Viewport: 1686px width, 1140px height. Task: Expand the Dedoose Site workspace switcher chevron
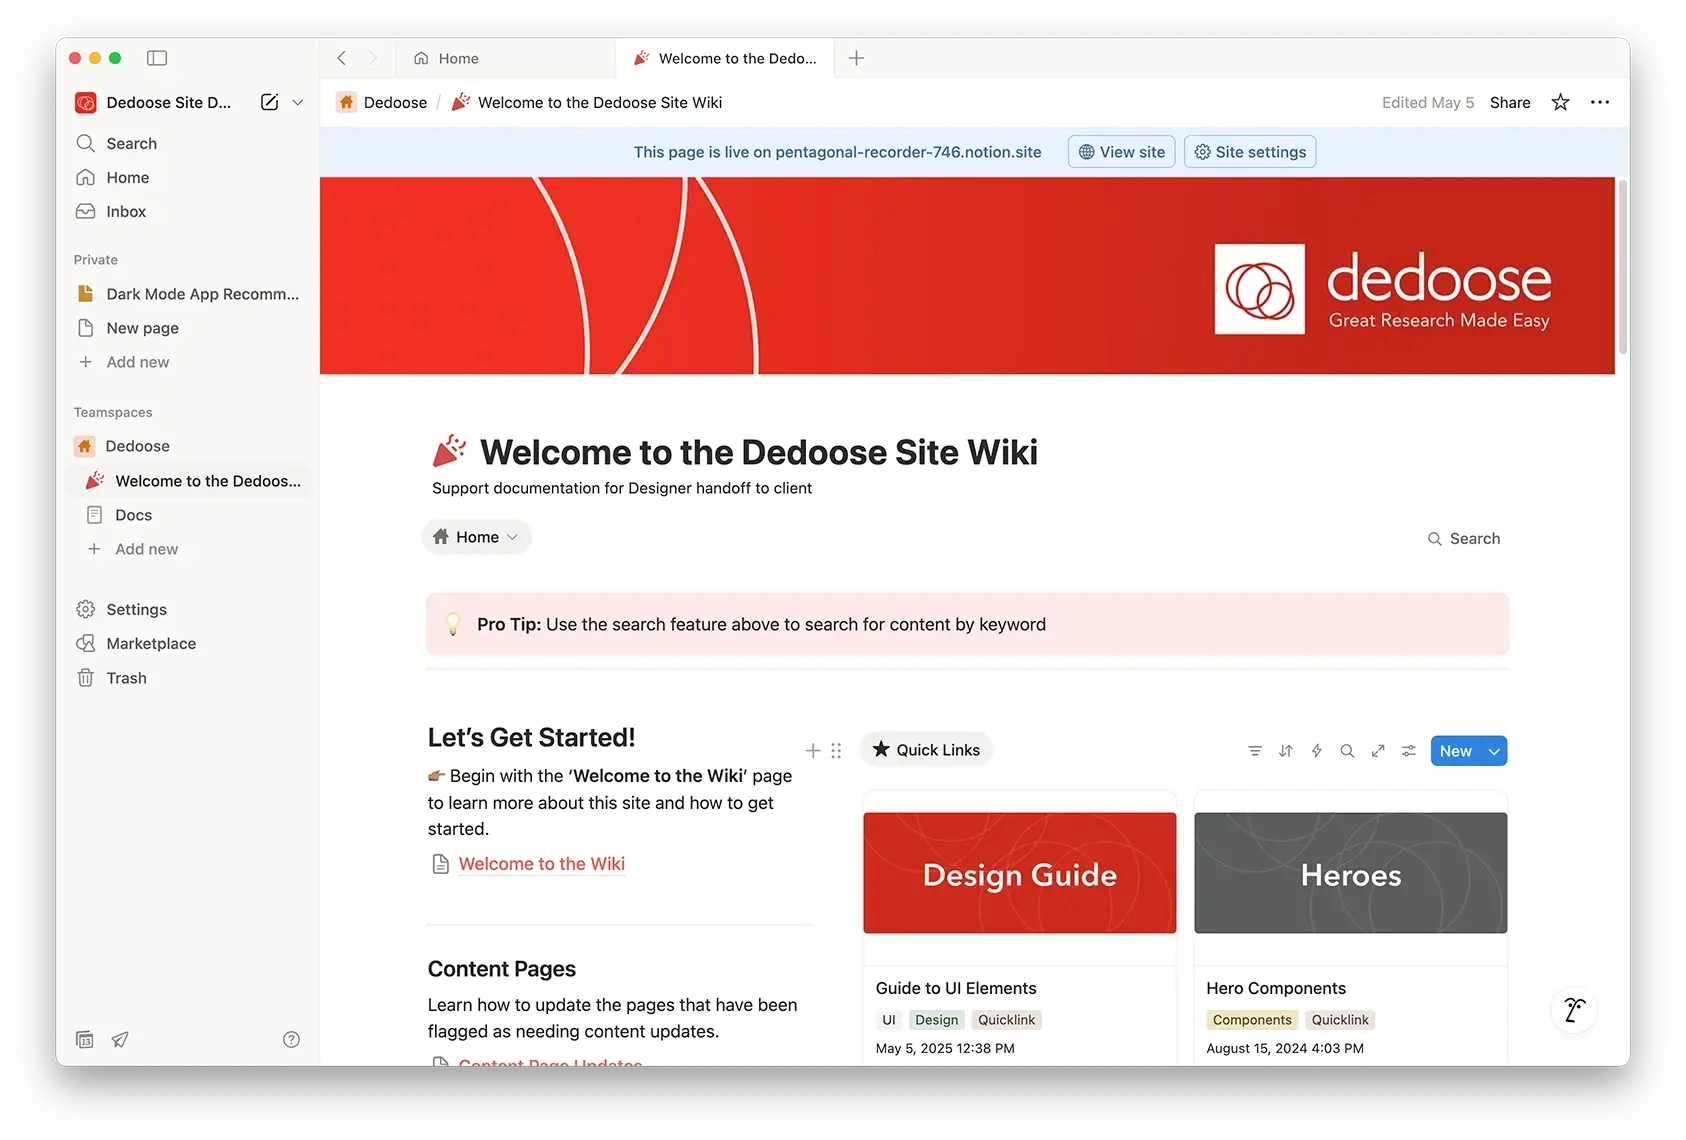[298, 102]
